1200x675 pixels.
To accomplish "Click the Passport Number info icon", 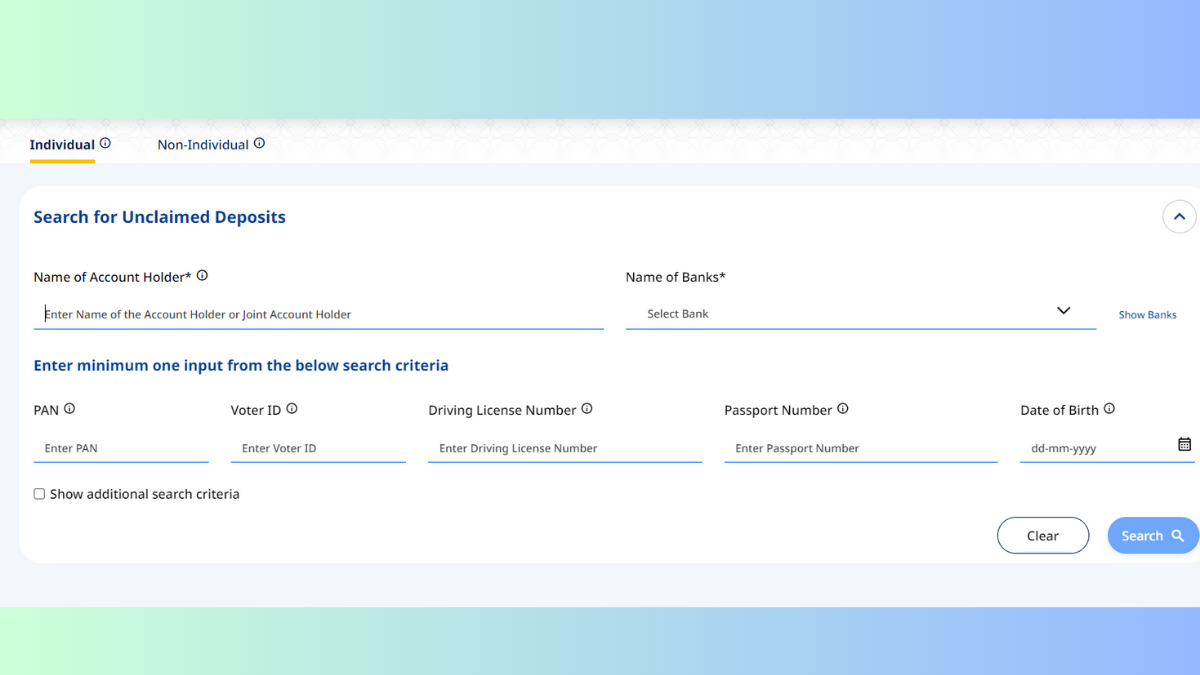I will [843, 409].
